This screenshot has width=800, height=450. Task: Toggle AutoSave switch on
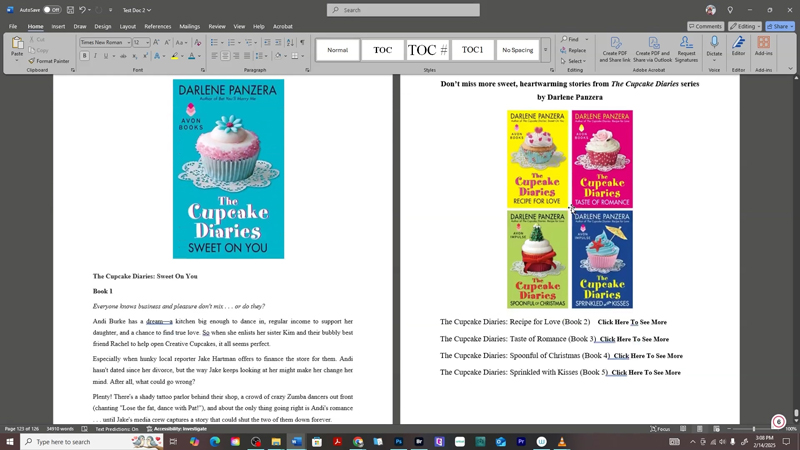52,10
